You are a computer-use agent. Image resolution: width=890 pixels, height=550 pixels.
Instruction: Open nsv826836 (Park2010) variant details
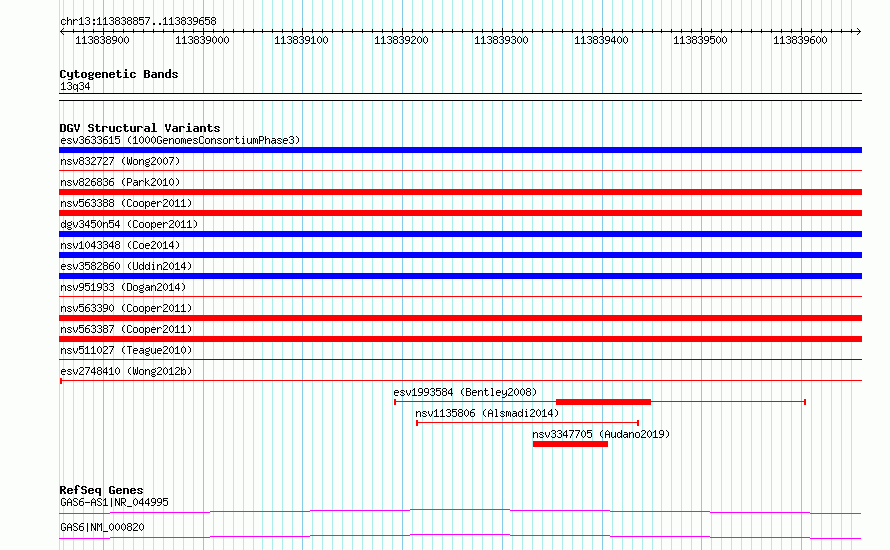[x=120, y=182]
